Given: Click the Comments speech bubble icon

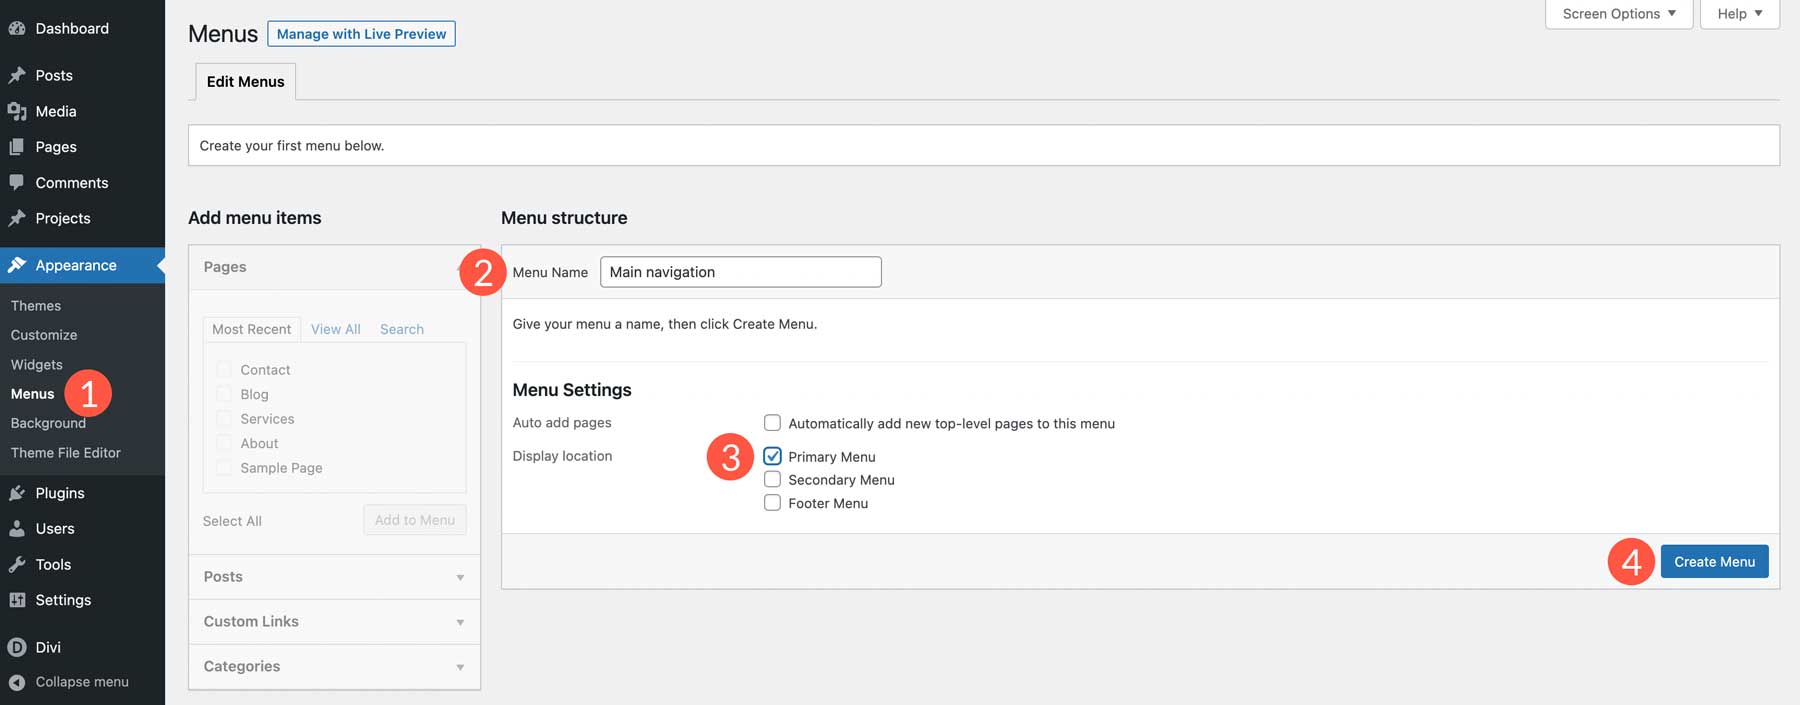Looking at the screenshot, I should [17, 183].
